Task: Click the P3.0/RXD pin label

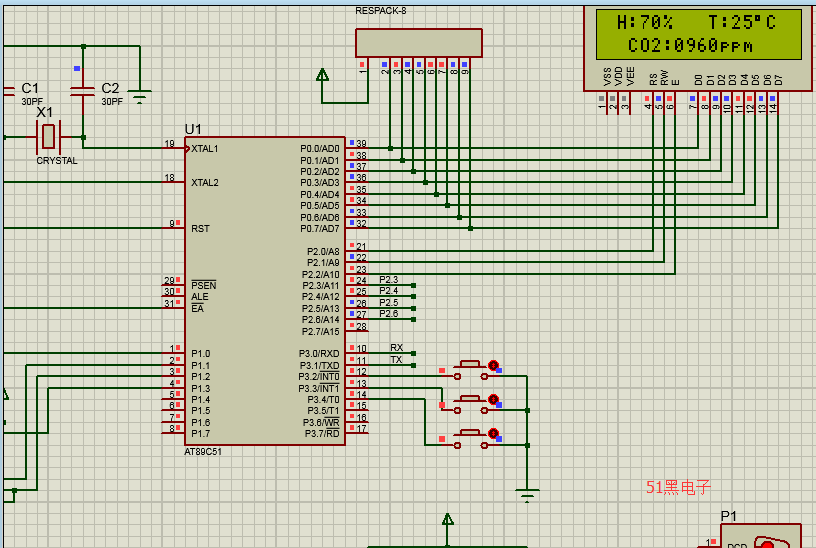Action: (319, 354)
